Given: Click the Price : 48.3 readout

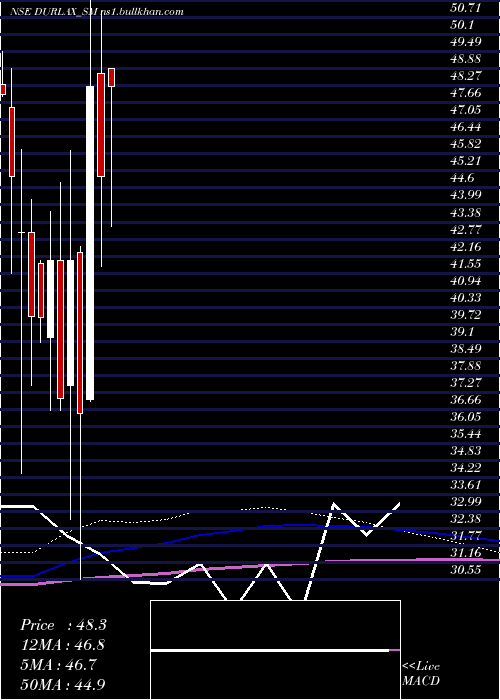Looking at the screenshot, I should 63,625.
